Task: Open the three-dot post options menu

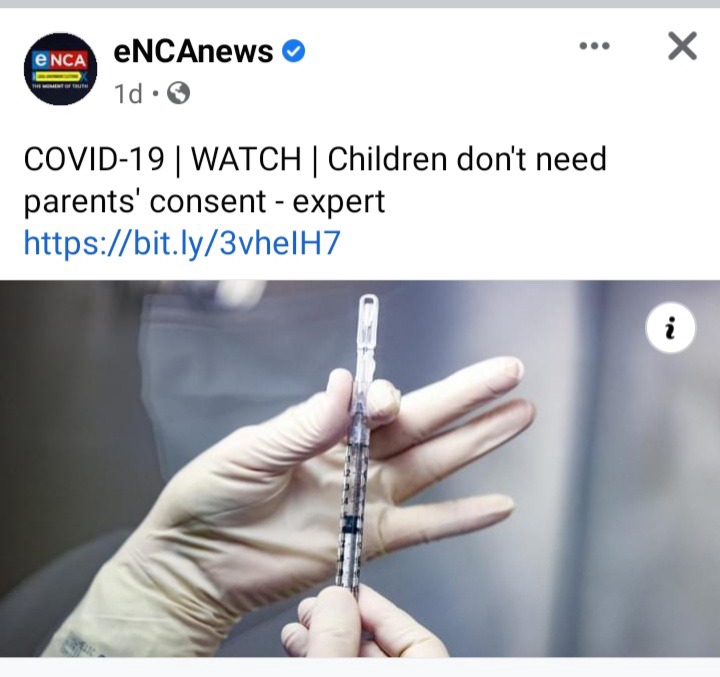Action: 595,45
